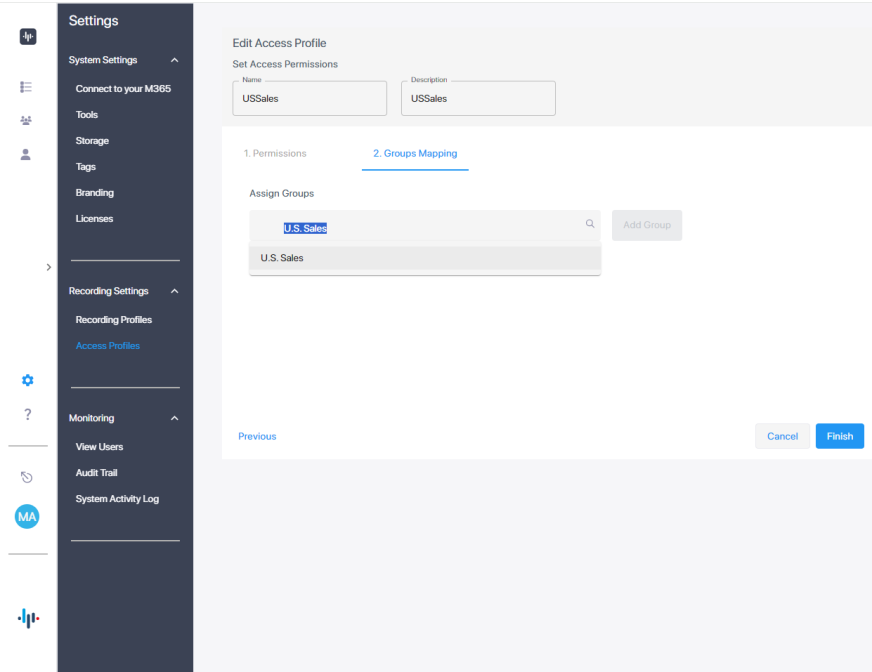Screen dimensions: 872x672
Task: Open the help question mark icon
Action: coord(28,414)
